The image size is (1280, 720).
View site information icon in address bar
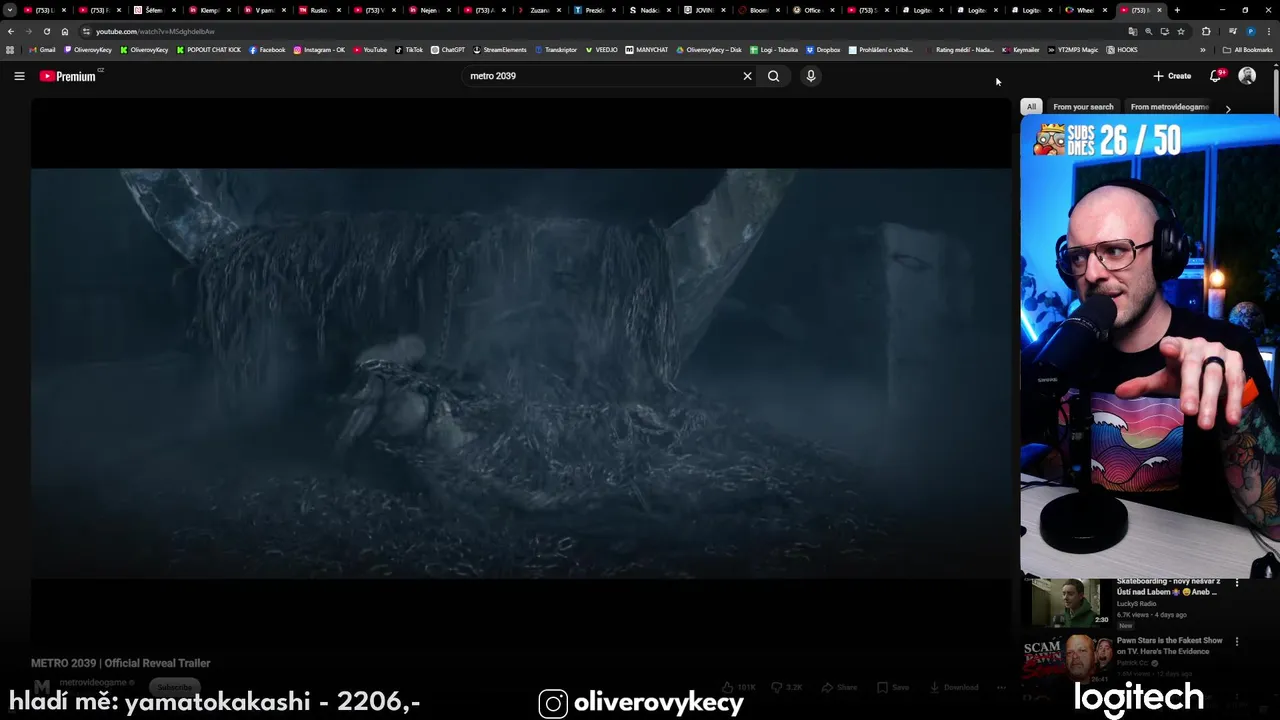pyautogui.click(x=86, y=31)
